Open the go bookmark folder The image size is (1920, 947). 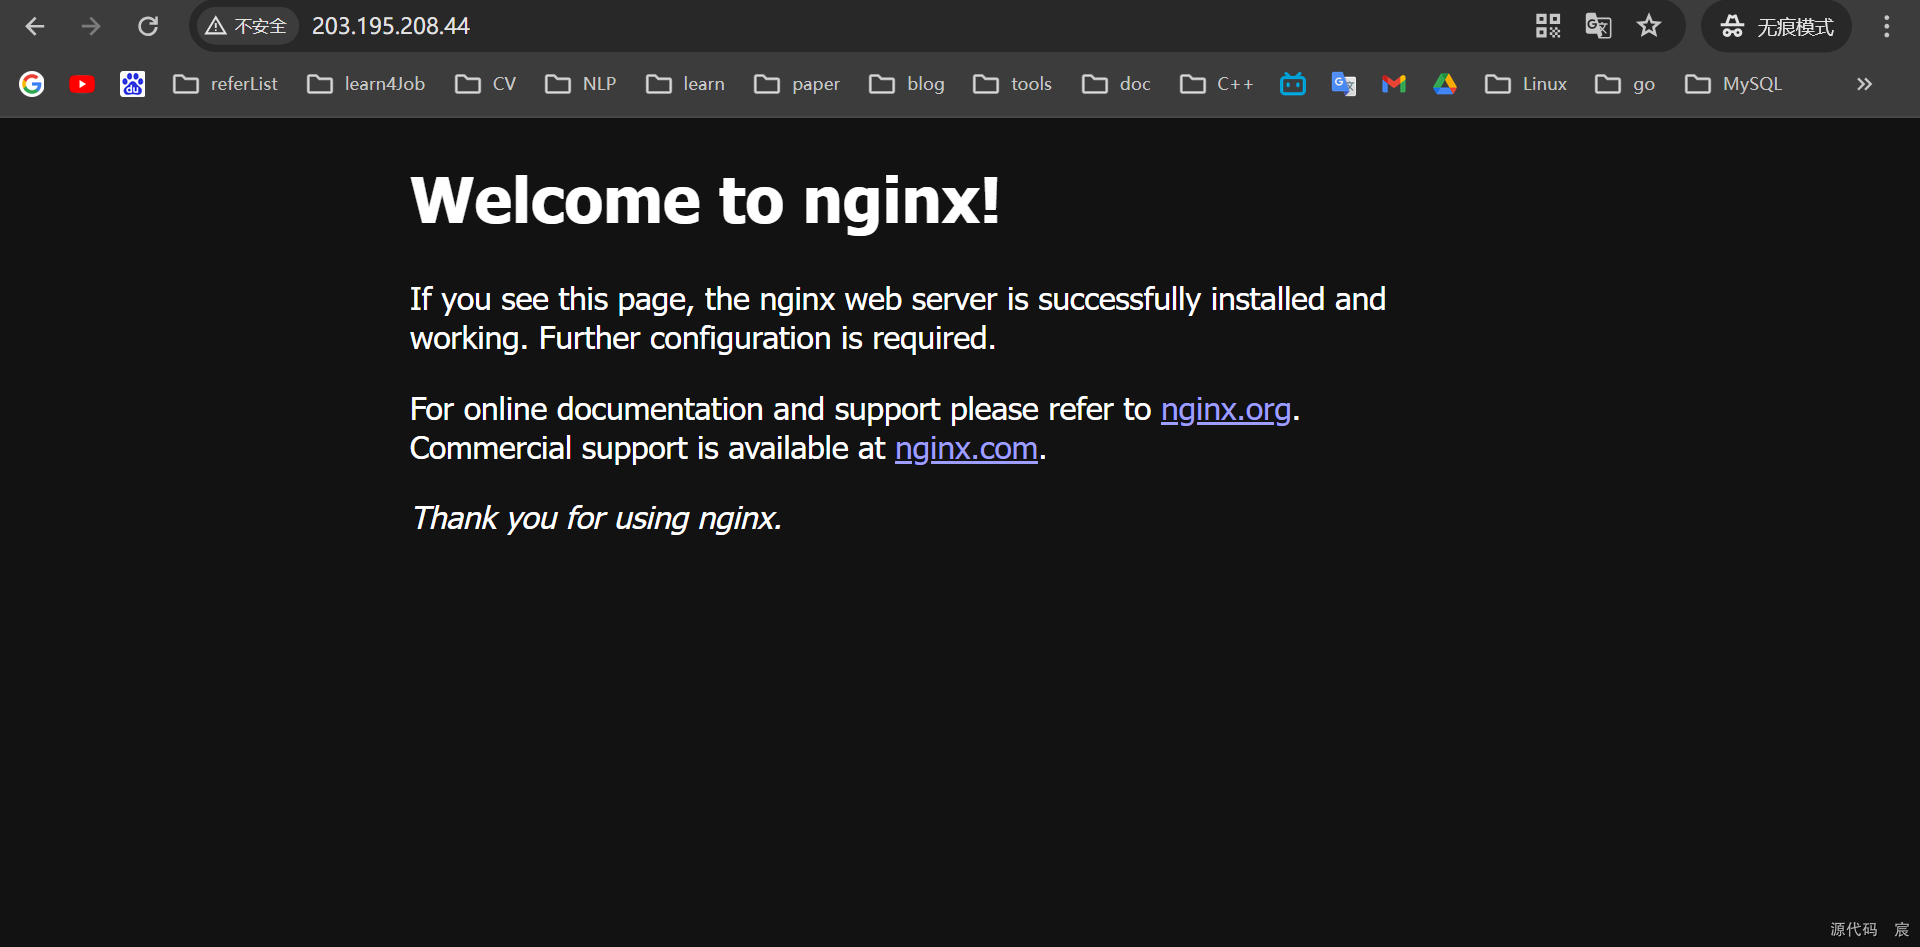coord(1625,84)
